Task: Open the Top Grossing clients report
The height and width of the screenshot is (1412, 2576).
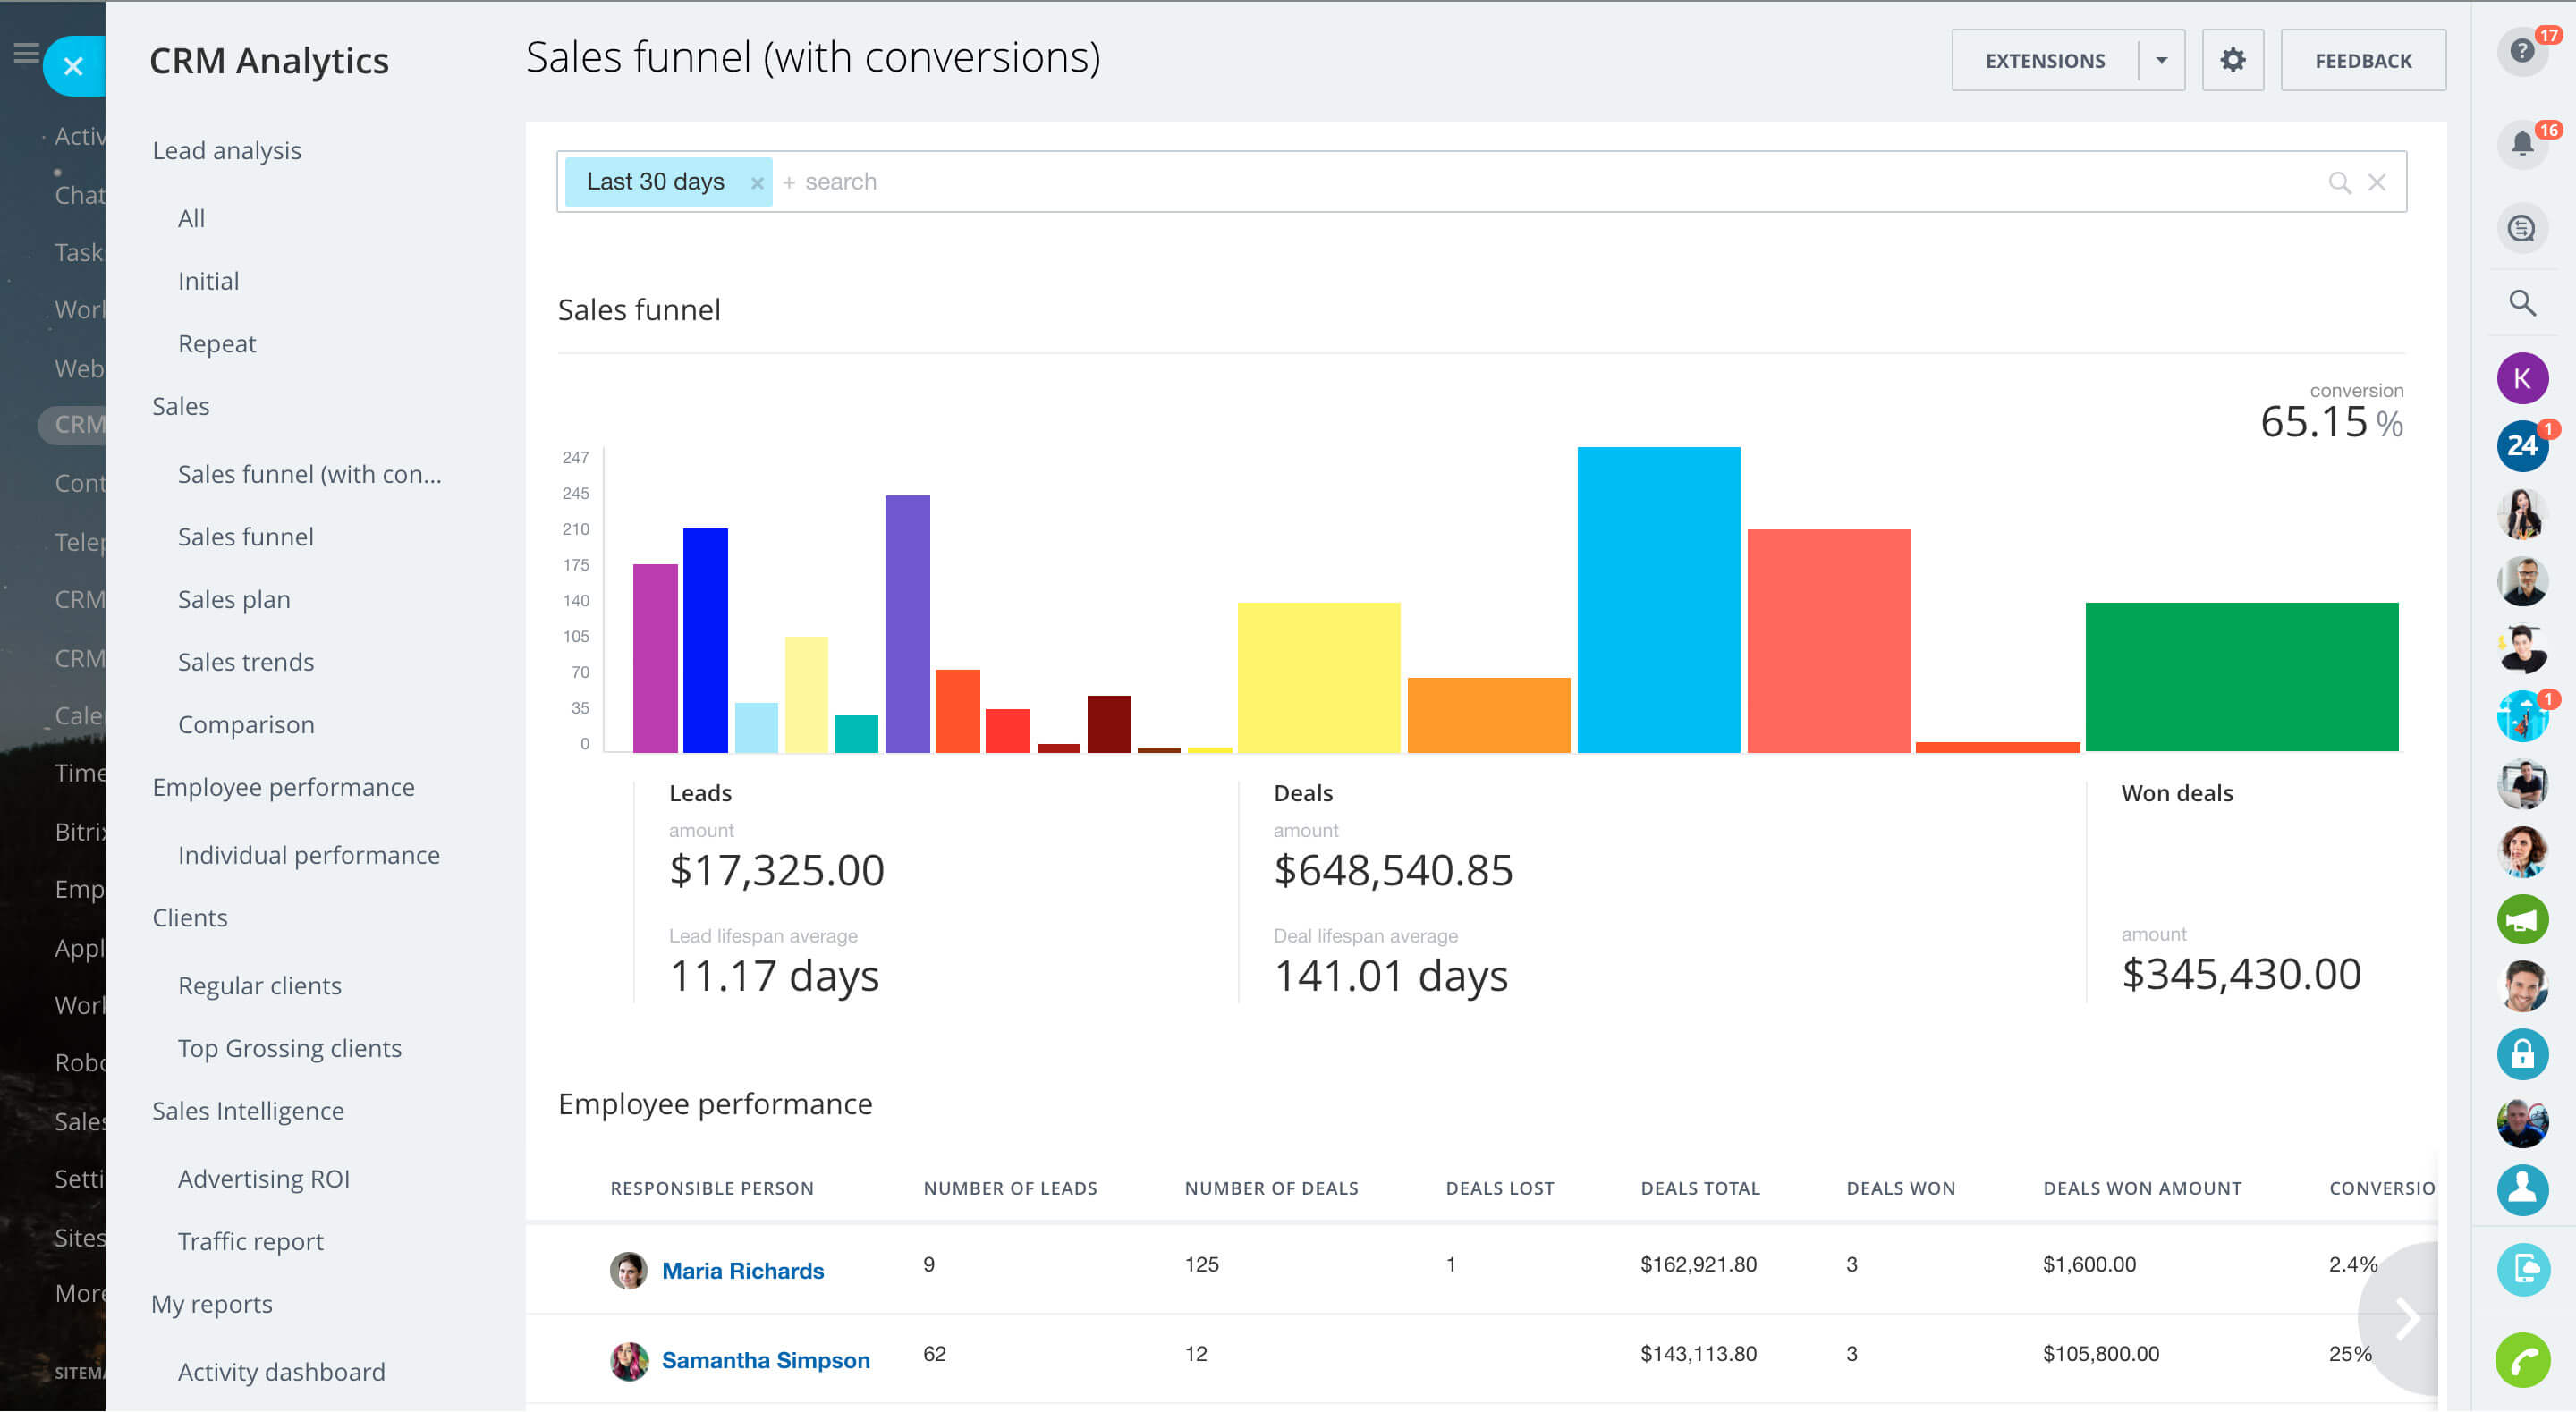Action: 289,1047
